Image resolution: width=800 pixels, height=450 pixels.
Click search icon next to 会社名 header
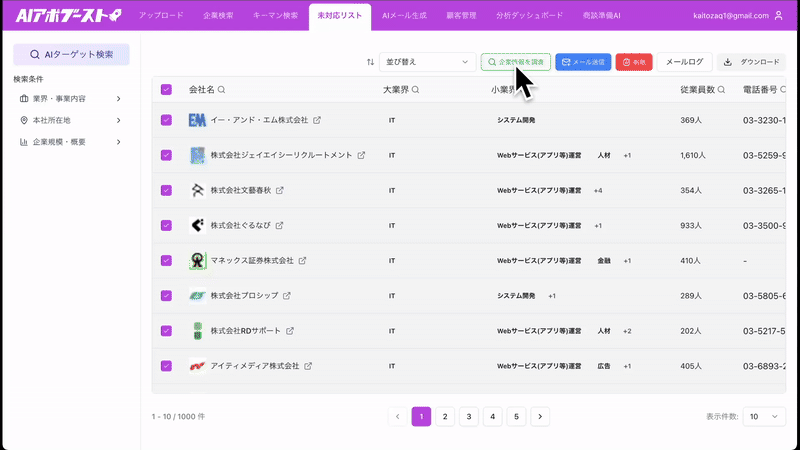tap(221, 90)
